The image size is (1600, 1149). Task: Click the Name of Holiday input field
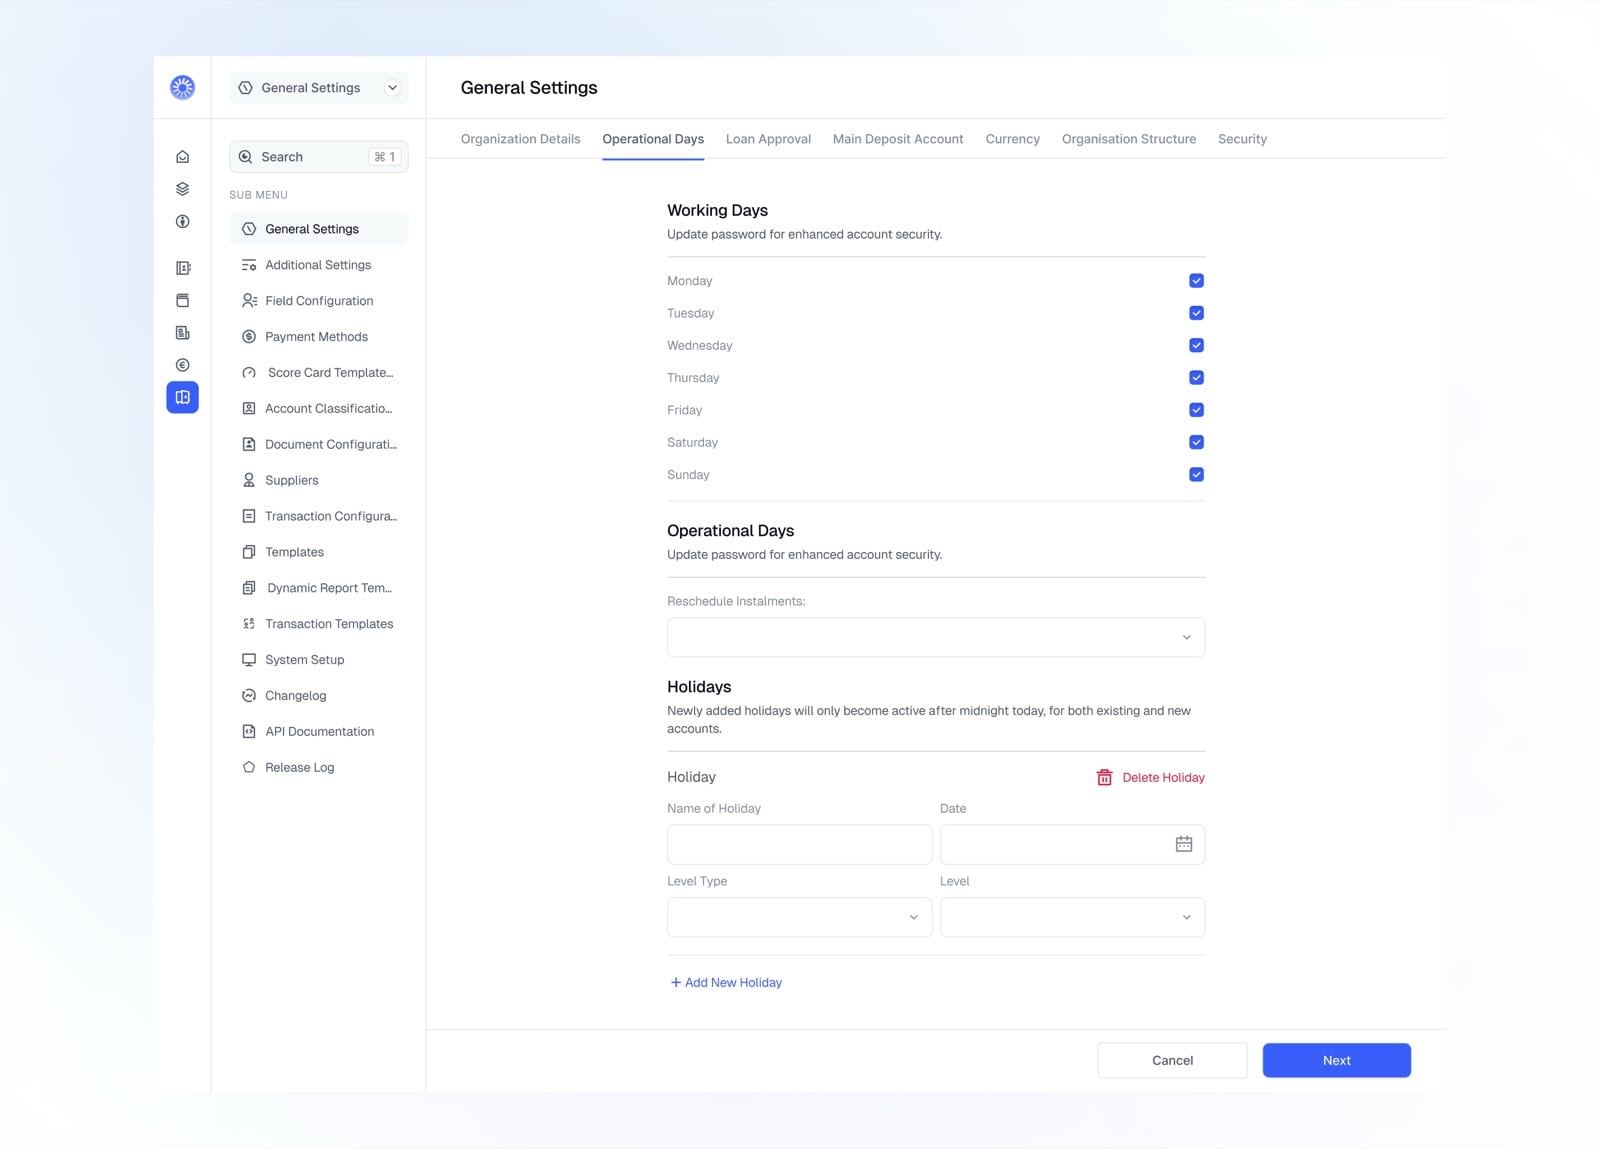pos(799,844)
